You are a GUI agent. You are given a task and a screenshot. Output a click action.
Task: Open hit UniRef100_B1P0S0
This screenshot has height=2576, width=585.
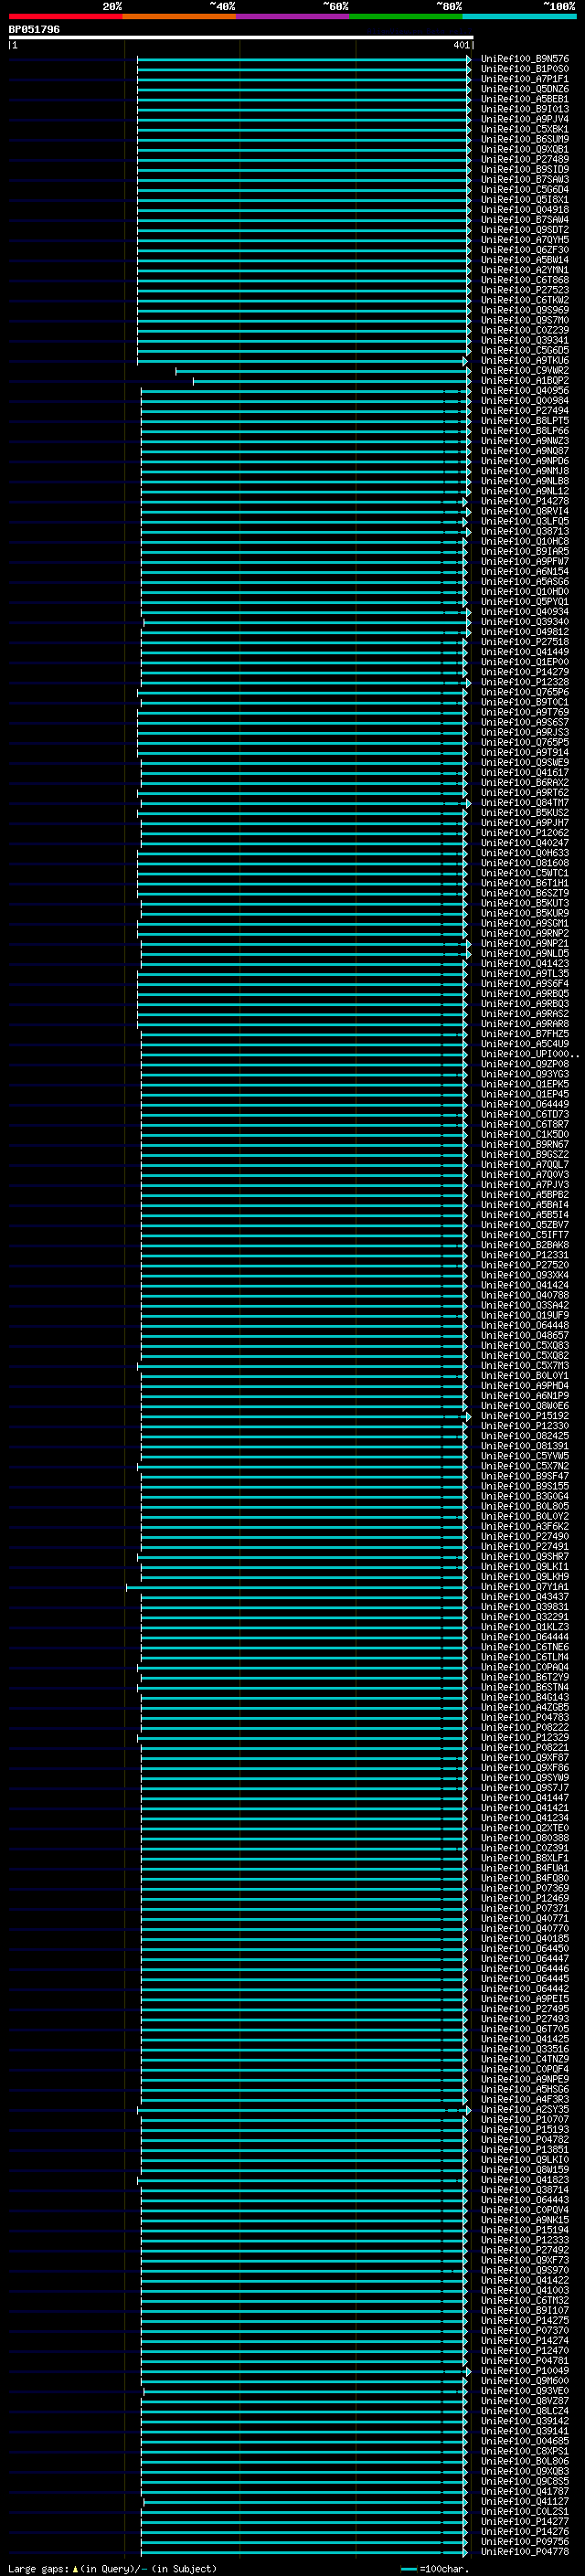[524, 69]
